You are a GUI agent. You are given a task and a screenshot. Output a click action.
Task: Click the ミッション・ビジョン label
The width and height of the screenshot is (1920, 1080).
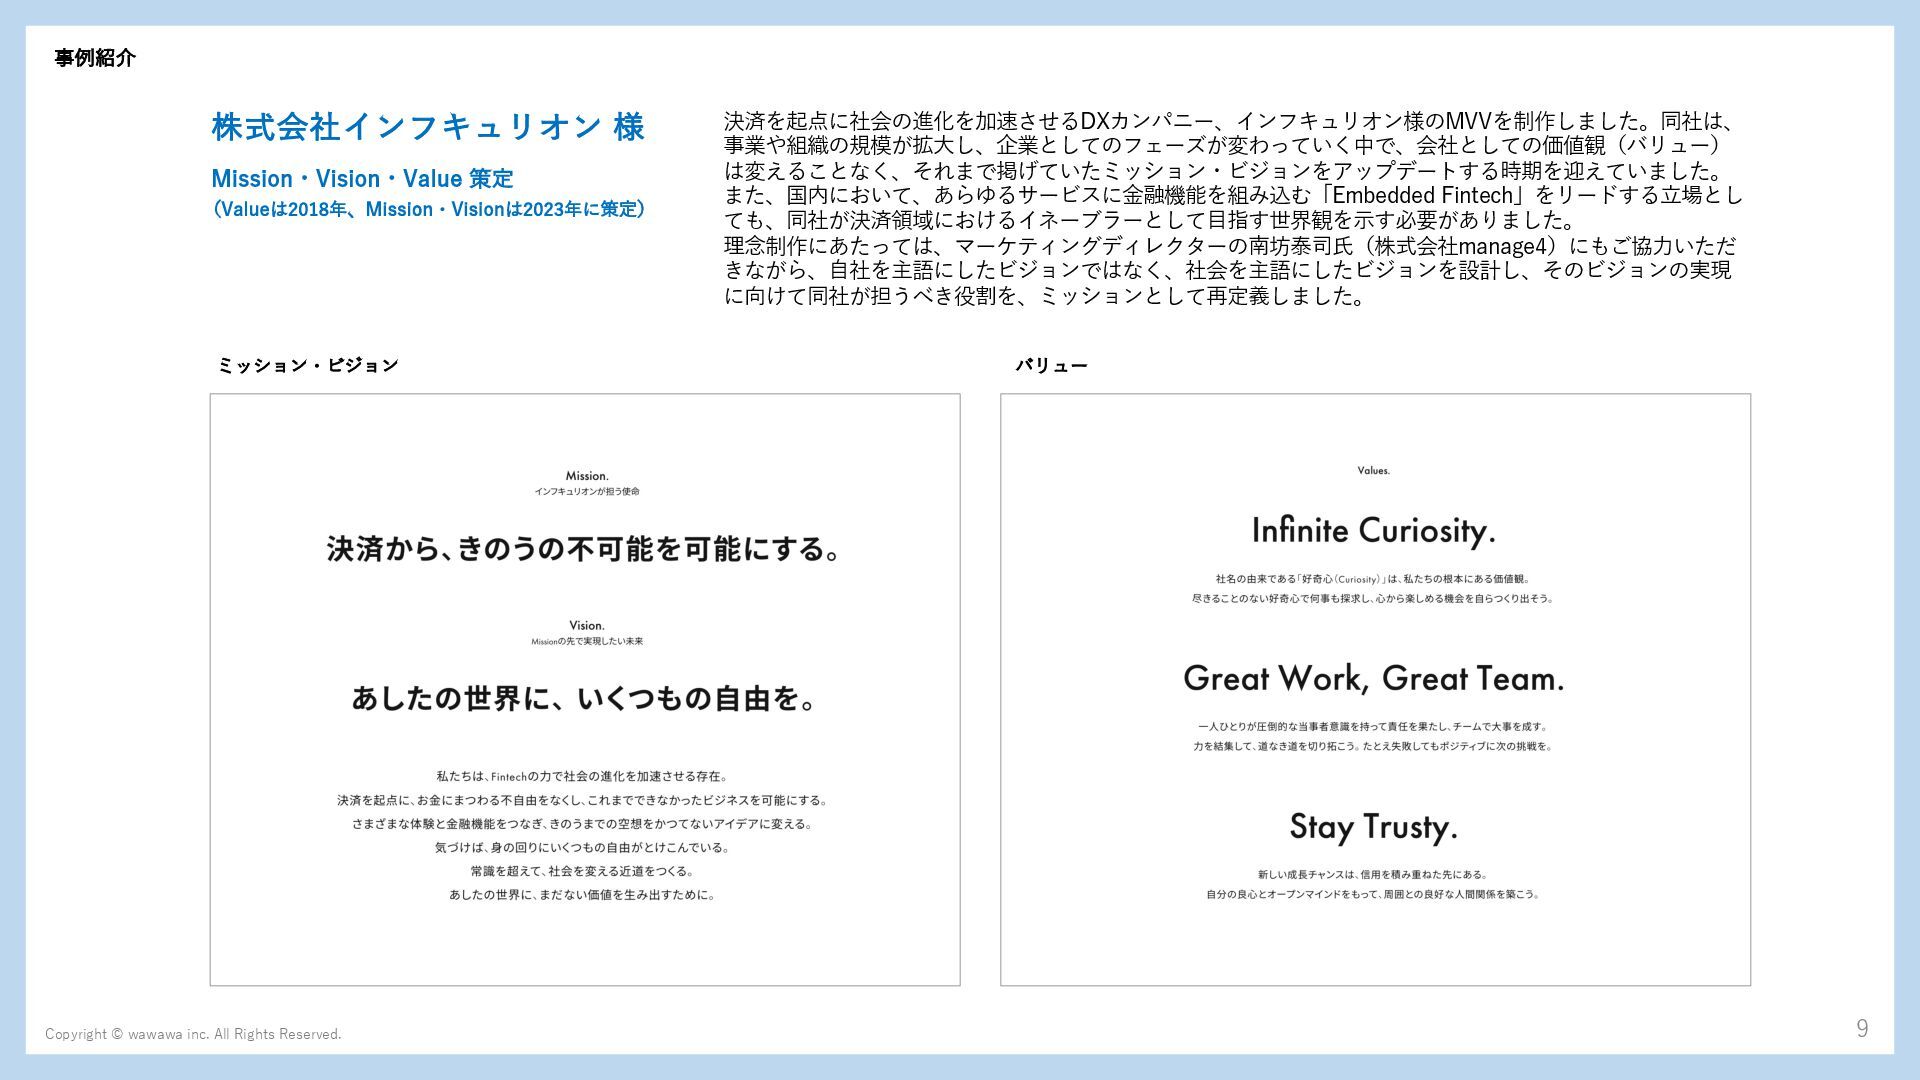[308, 365]
